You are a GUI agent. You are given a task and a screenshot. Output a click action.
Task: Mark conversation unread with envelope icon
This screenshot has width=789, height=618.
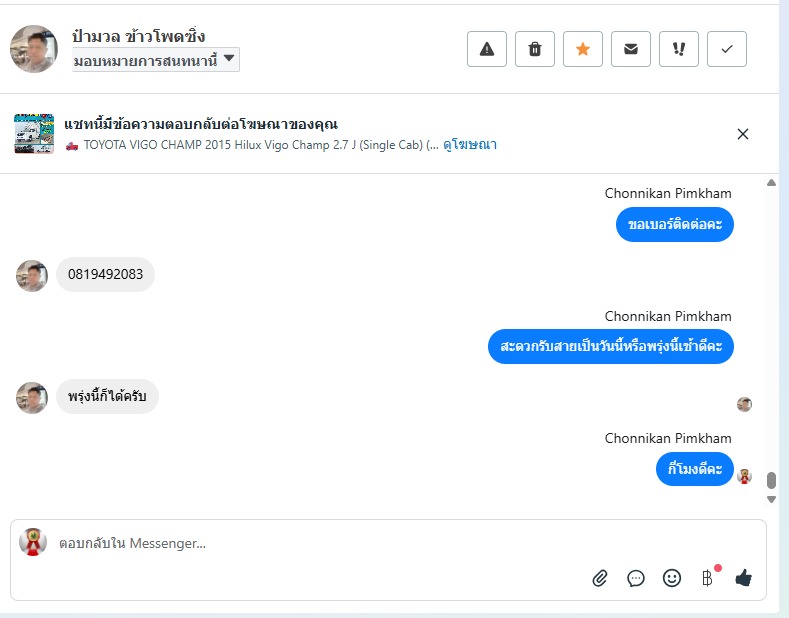[630, 49]
